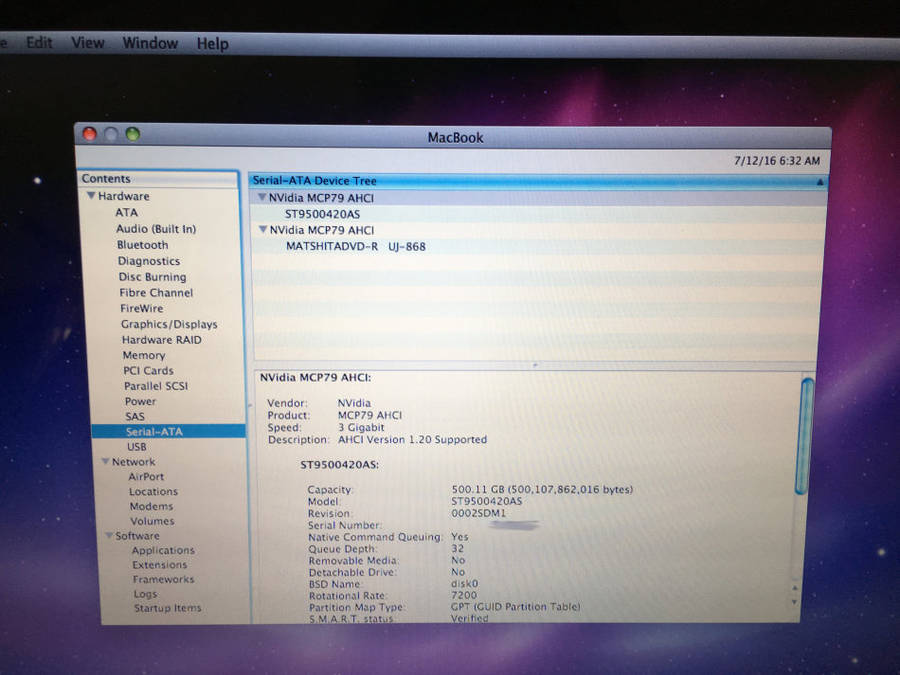
Task: Open the Window menu
Action: (x=150, y=43)
